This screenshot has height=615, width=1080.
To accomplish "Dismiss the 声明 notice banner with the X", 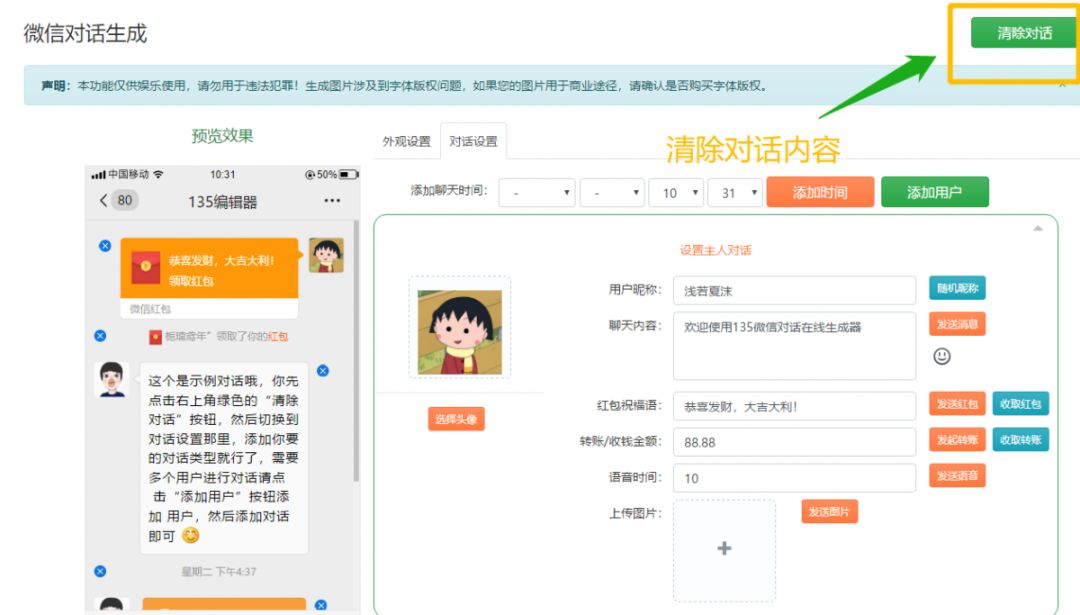I will click(x=1062, y=84).
